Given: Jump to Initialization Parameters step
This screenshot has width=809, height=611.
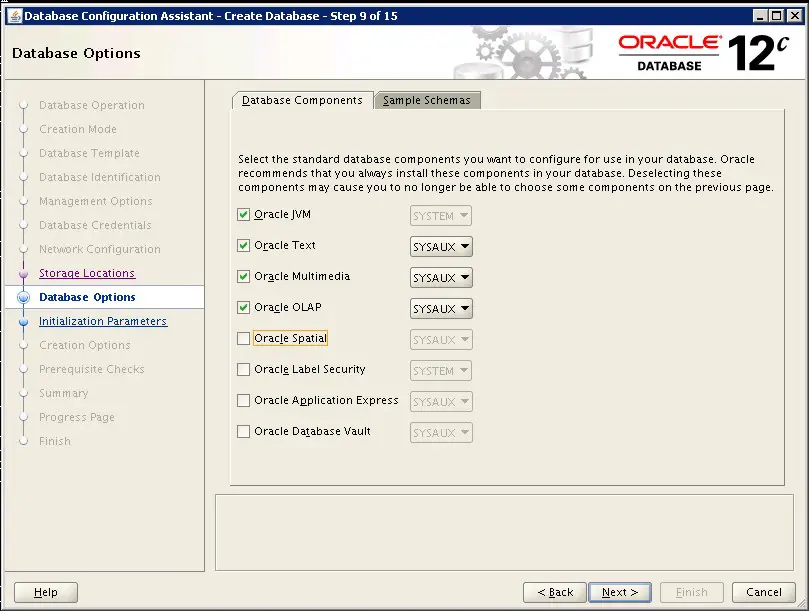Looking at the screenshot, I should point(103,321).
